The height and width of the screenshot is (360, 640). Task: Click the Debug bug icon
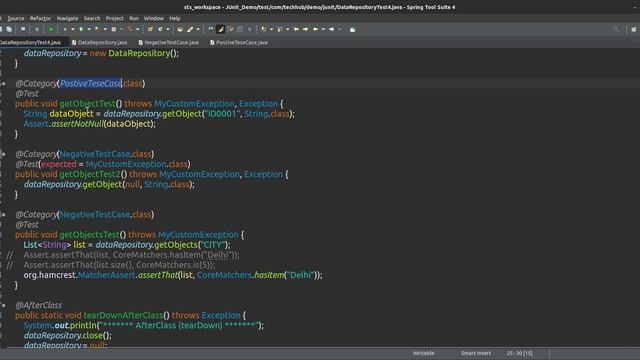(x=65, y=29)
